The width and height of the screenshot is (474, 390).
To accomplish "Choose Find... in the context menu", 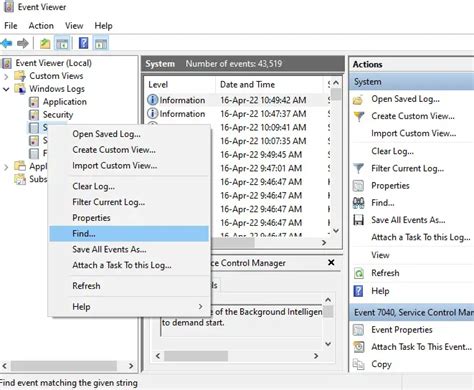I will tap(129, 233).
